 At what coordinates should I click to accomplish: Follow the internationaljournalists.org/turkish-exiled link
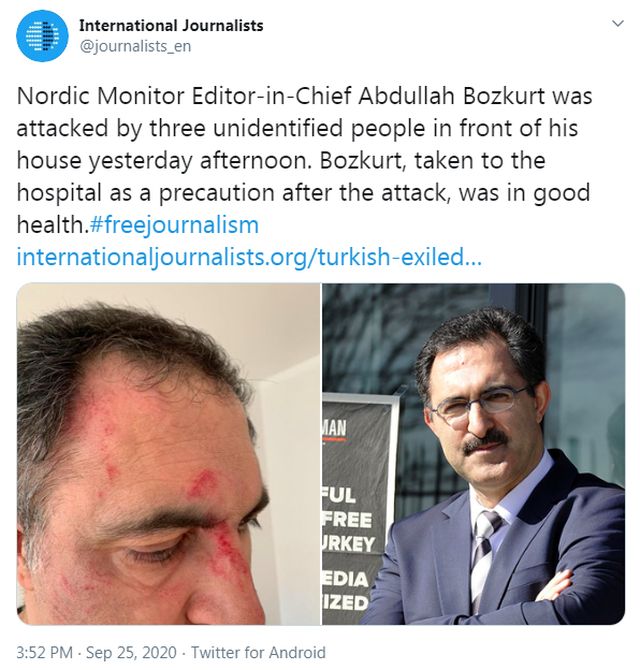point(249,257)
